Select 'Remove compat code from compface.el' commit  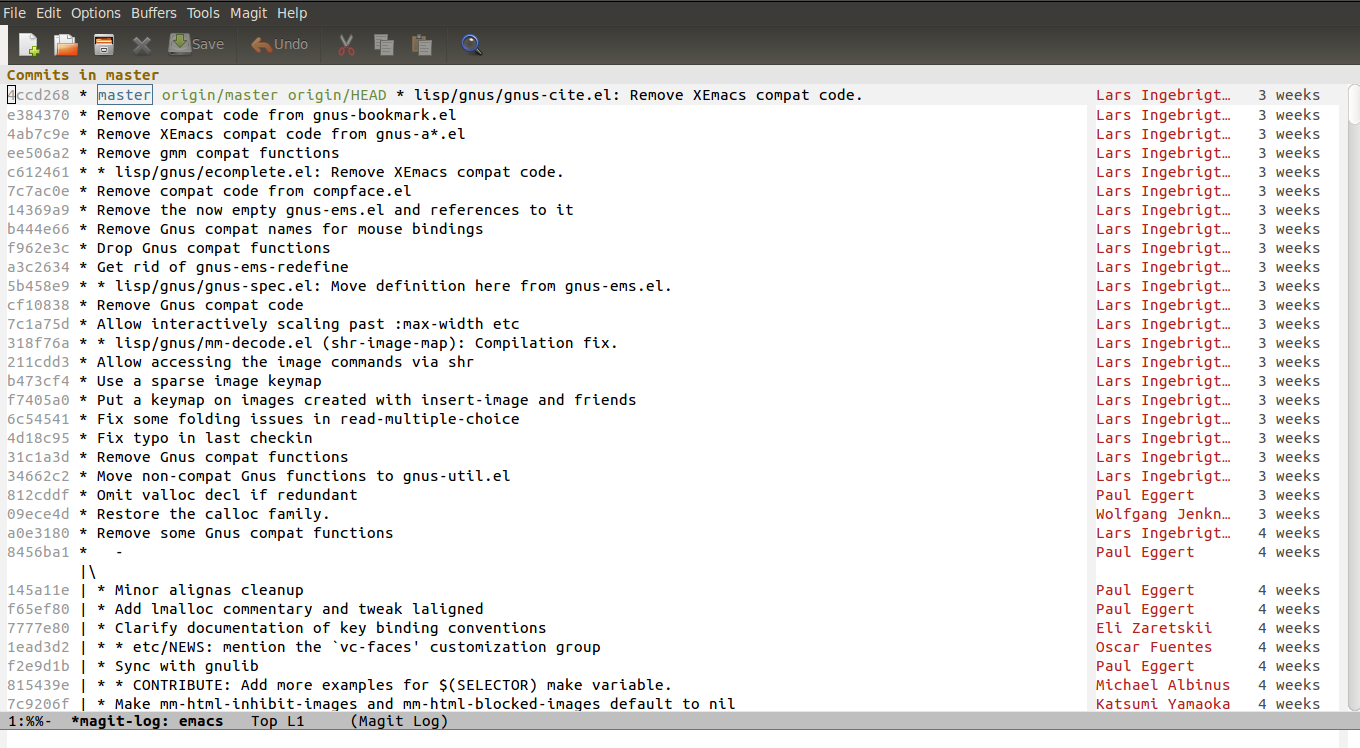tap(254, 191)
